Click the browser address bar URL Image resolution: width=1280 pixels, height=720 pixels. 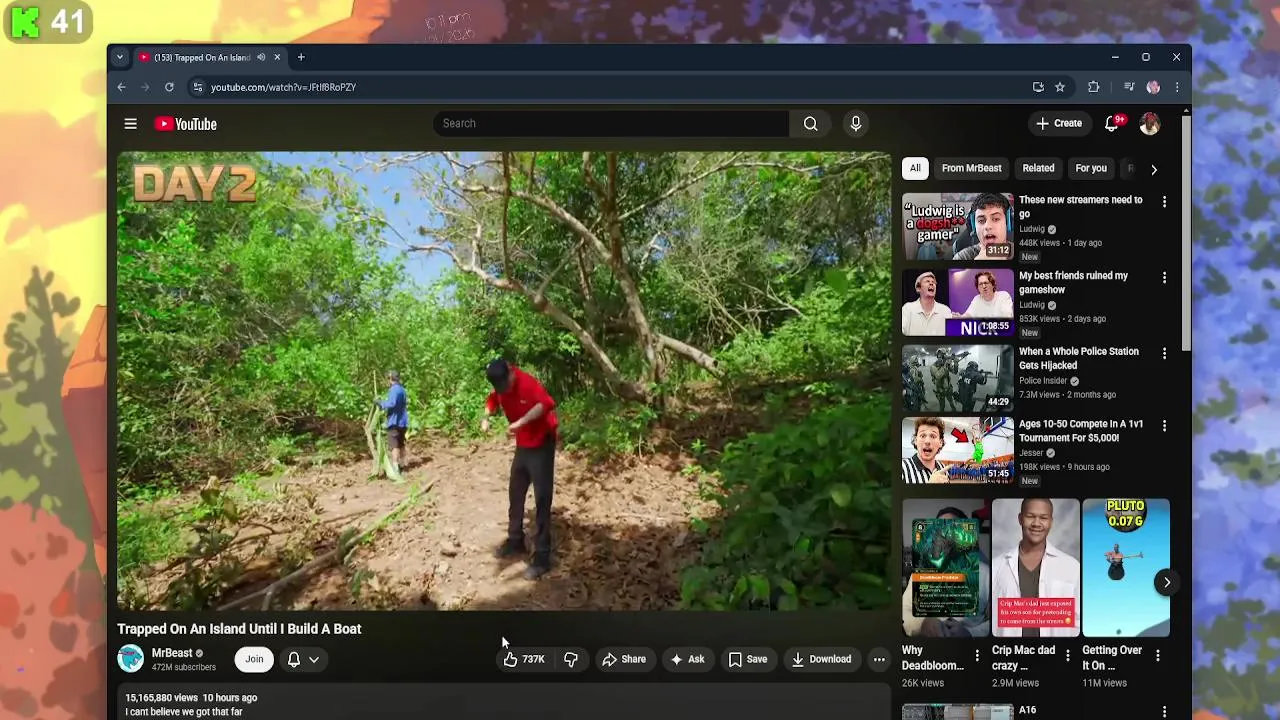pos(283,87)
